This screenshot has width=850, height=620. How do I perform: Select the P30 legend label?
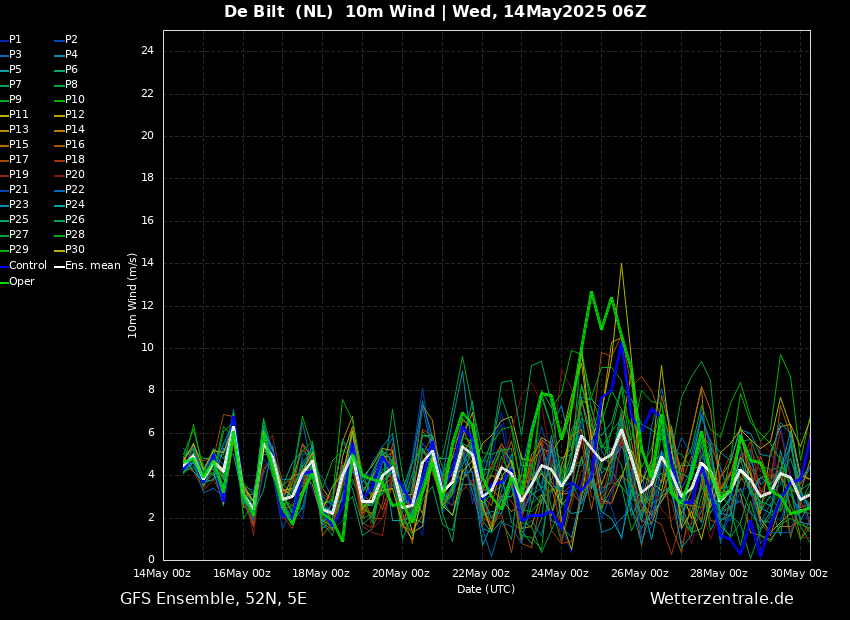75,250
